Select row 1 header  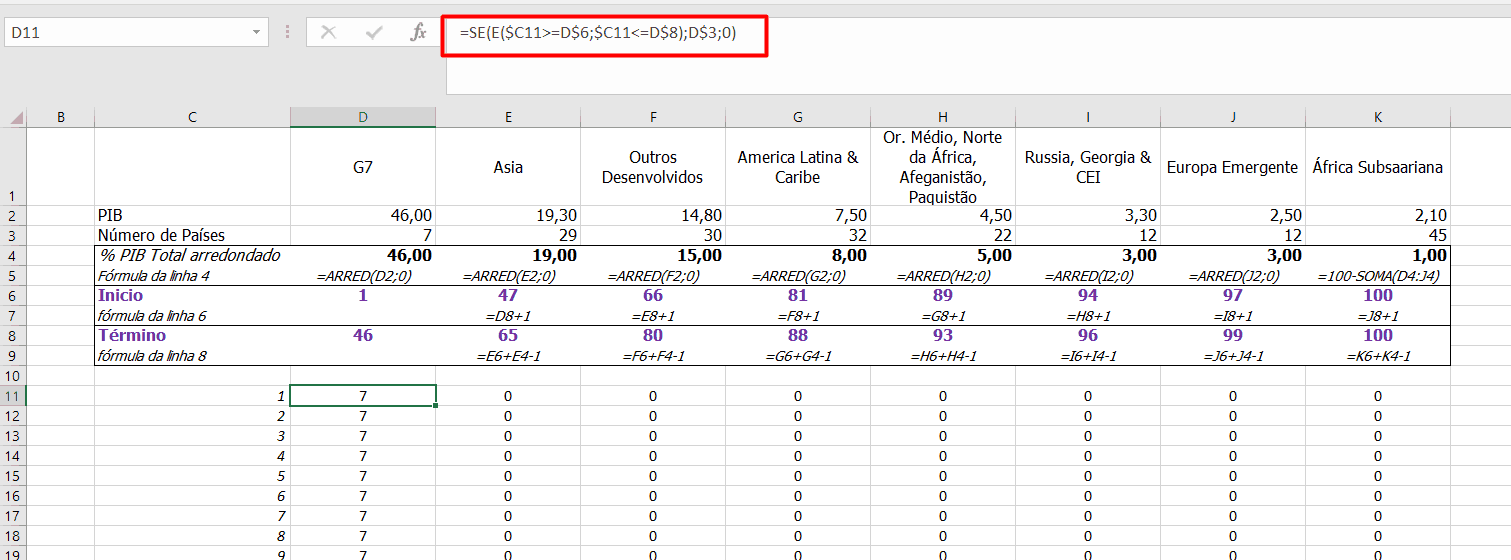tap(13, 166)
